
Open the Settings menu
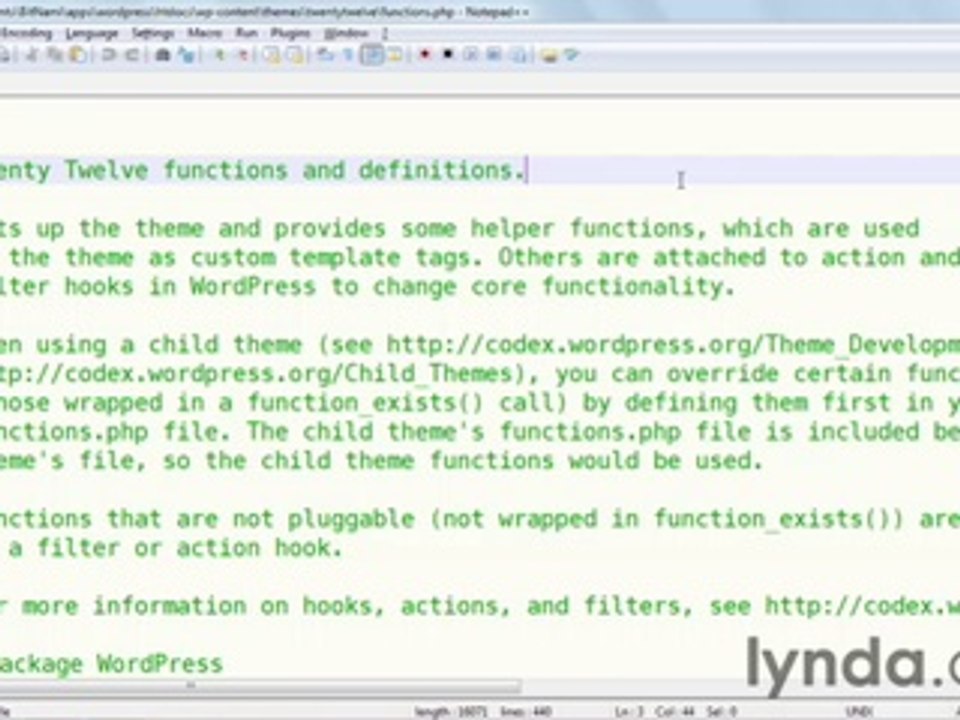153,33
